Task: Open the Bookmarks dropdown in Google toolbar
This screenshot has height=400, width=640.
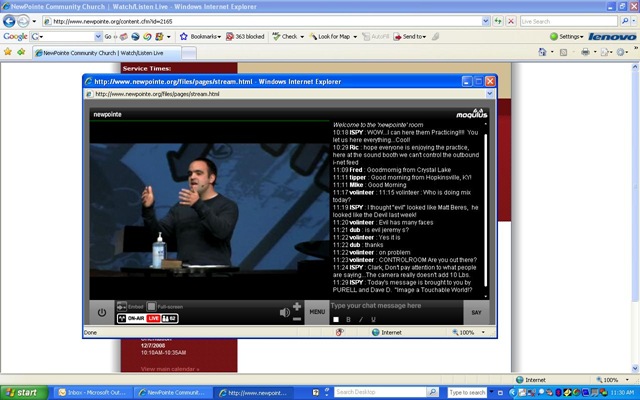Action: point(202,36)
